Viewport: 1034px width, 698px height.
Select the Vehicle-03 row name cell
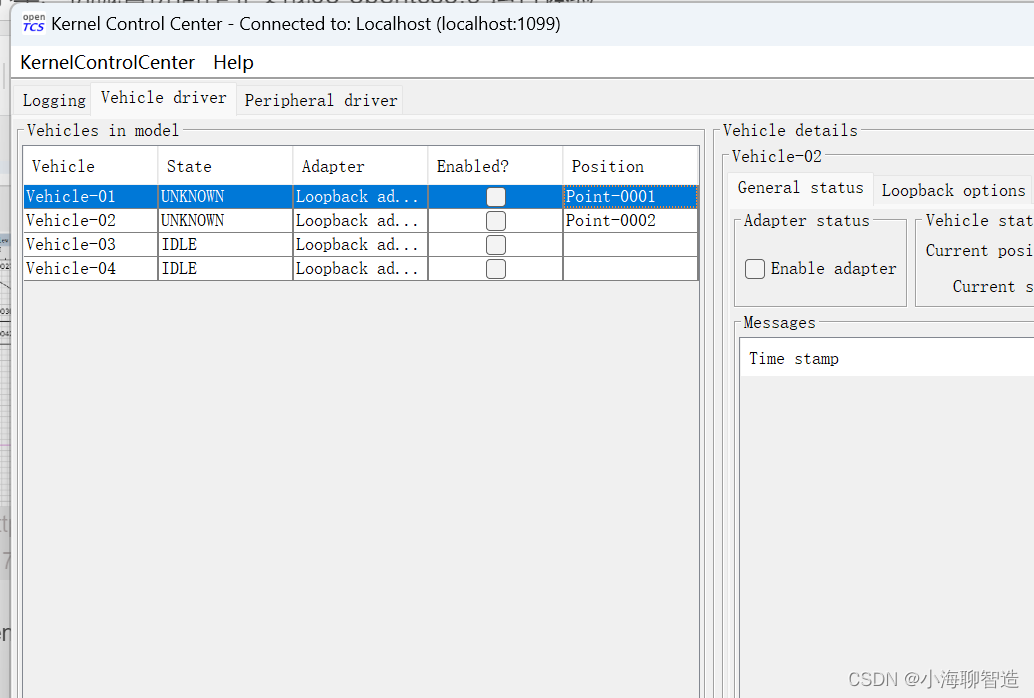90,245
